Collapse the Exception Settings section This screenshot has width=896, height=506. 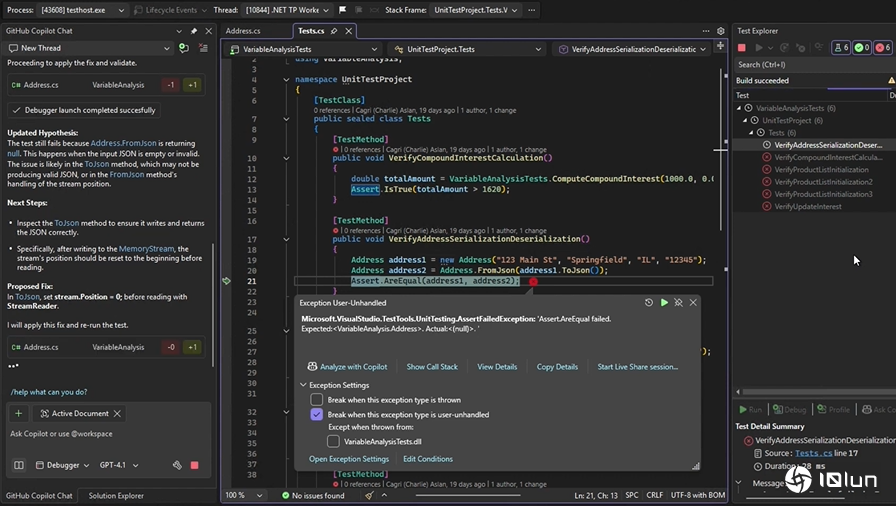coord(303,384)
